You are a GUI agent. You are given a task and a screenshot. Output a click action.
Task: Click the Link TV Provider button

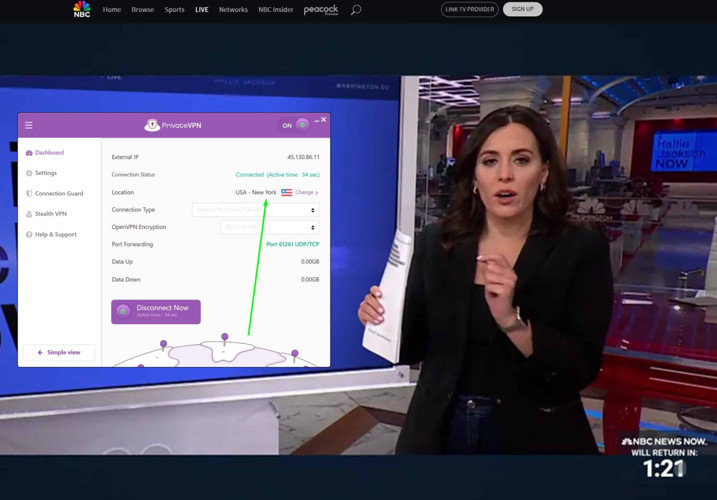[x=469, y=9]
